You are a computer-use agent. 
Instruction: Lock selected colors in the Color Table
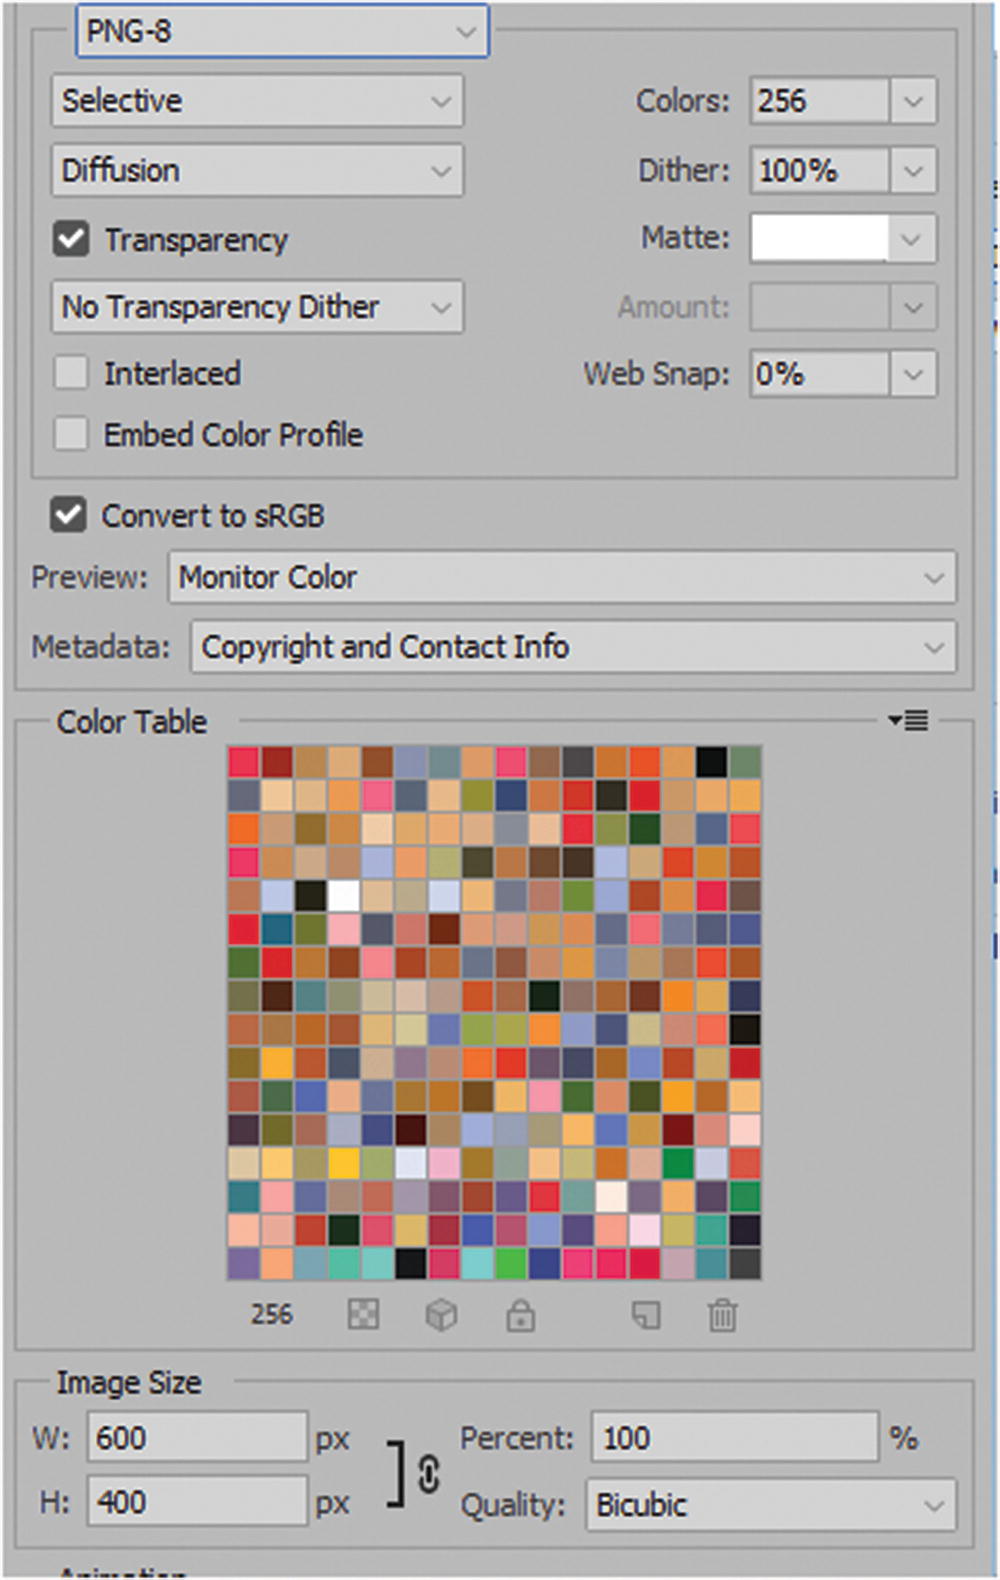521,1316
